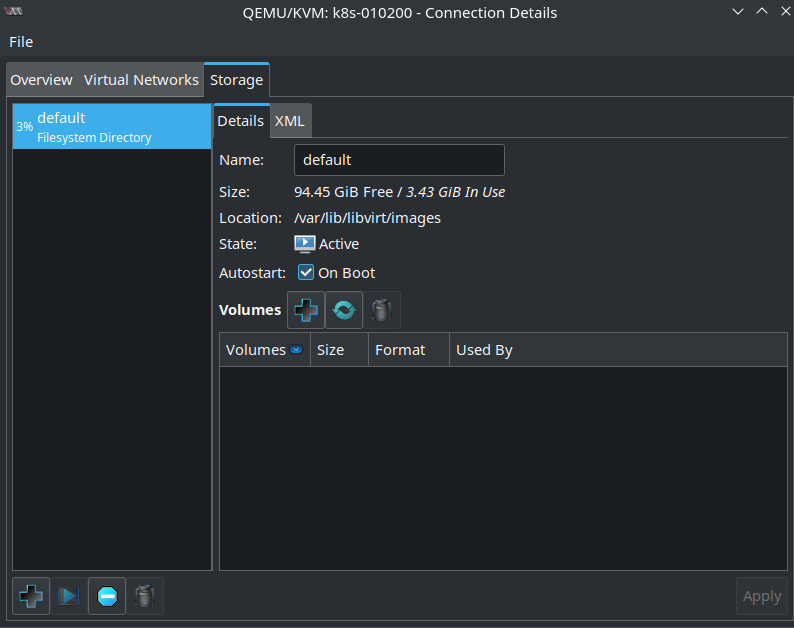The image size is (794, 628).
Task: Select the Storage tab
Action: [x=236, y=80]
